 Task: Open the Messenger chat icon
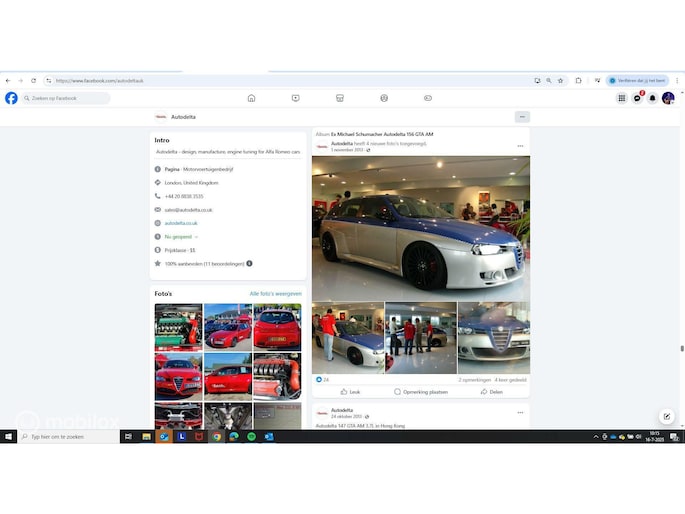[x=637, y=98]
